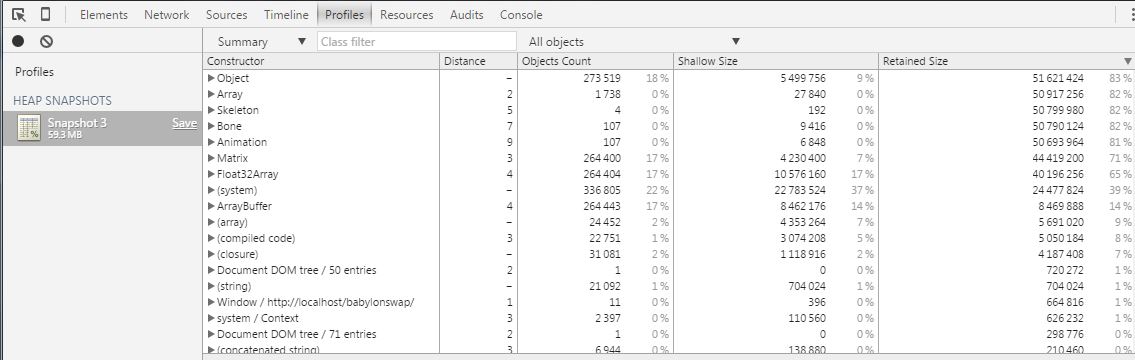Image resolution: width=1135 pixels, height=360 pixels.
Task: Expand the Float32Array constructor row
Action: point(211,174)
